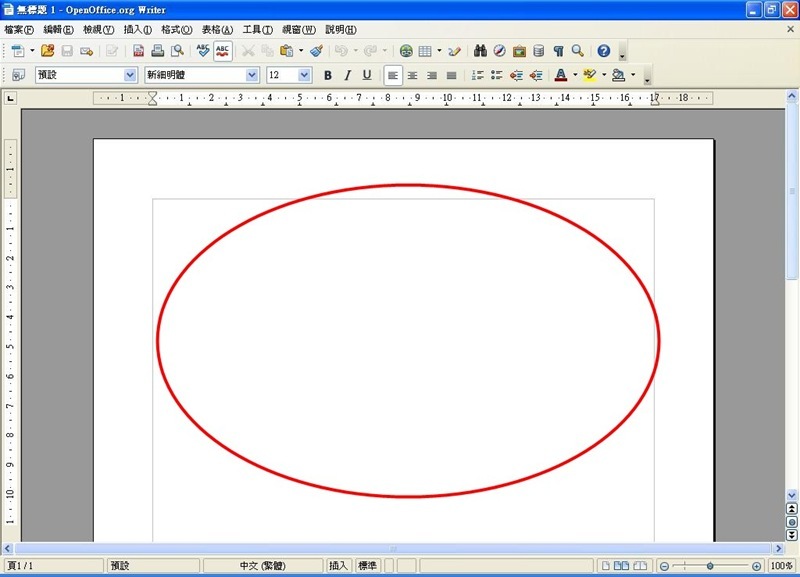800x577 pixels.
Task: Expand New document dropdown arrow
Action: (x=32, y=51)
